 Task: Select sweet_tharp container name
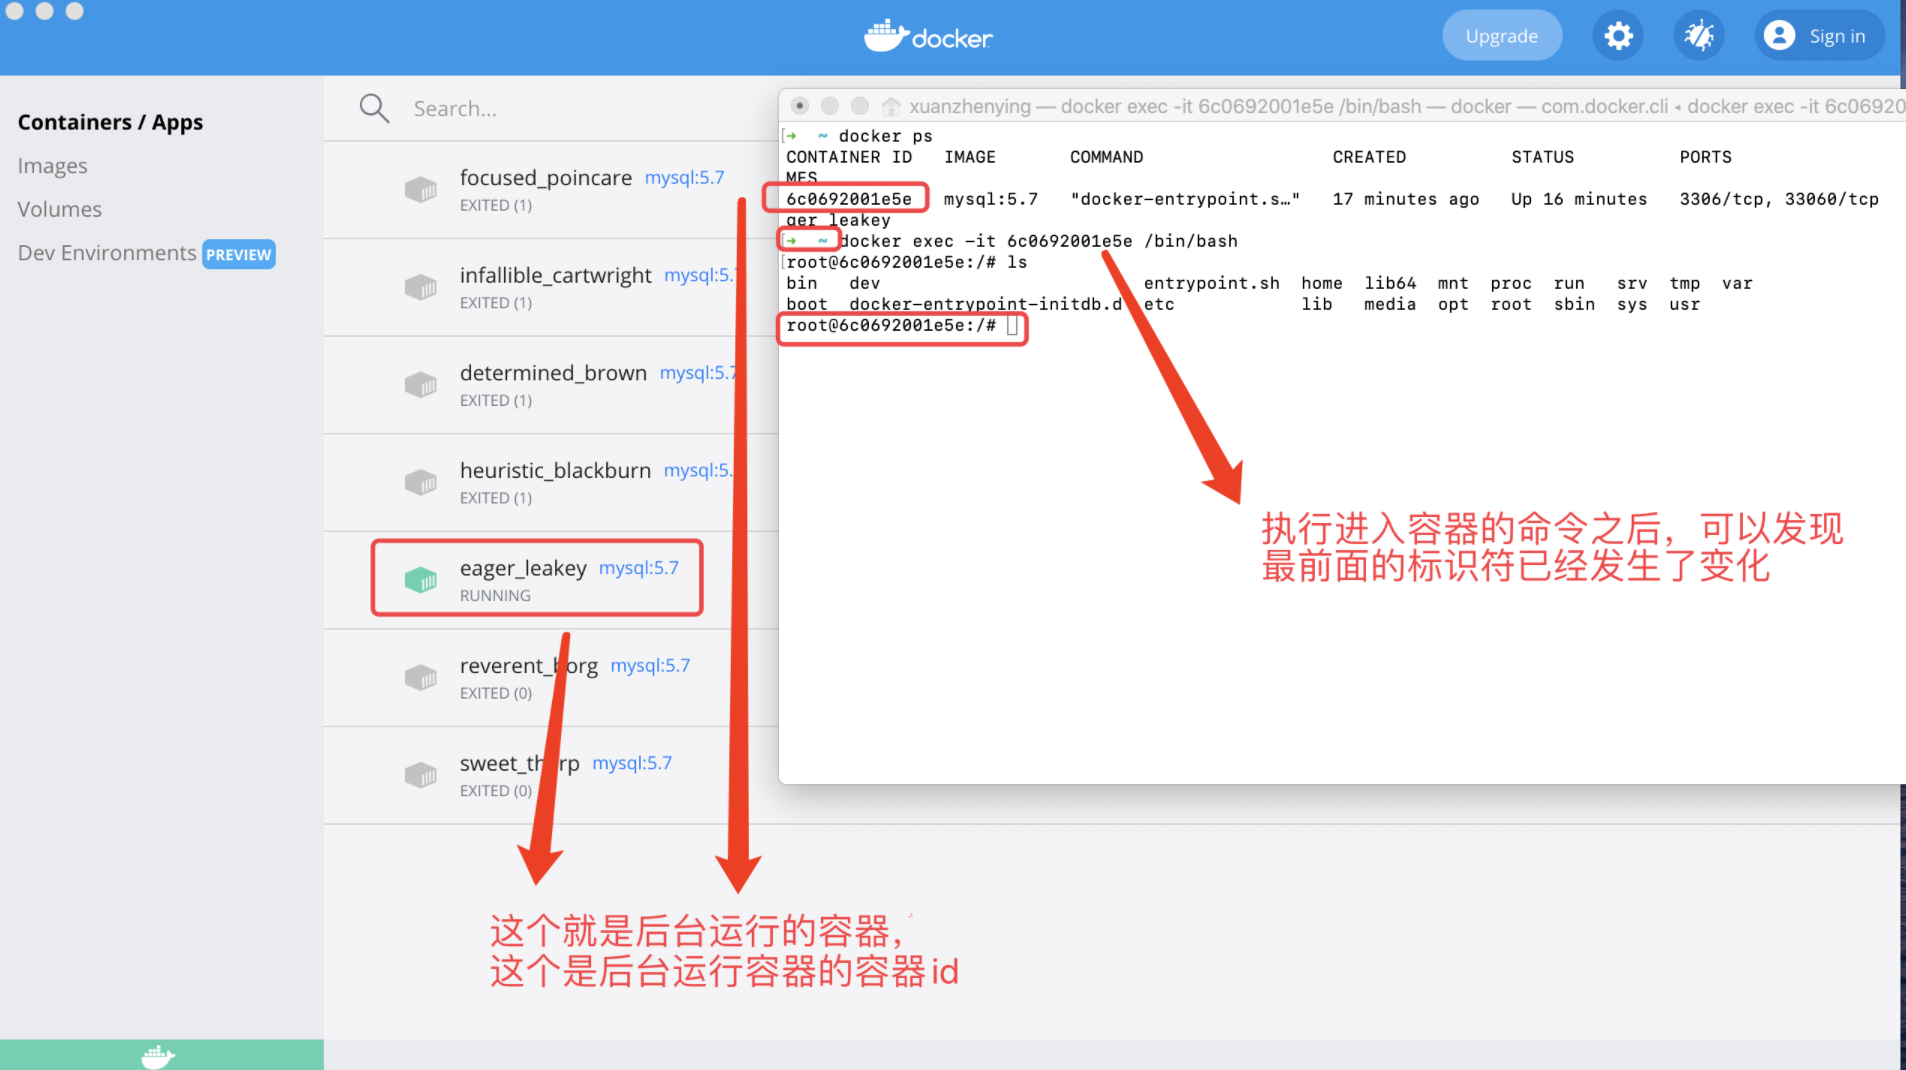tap(520, 763)
